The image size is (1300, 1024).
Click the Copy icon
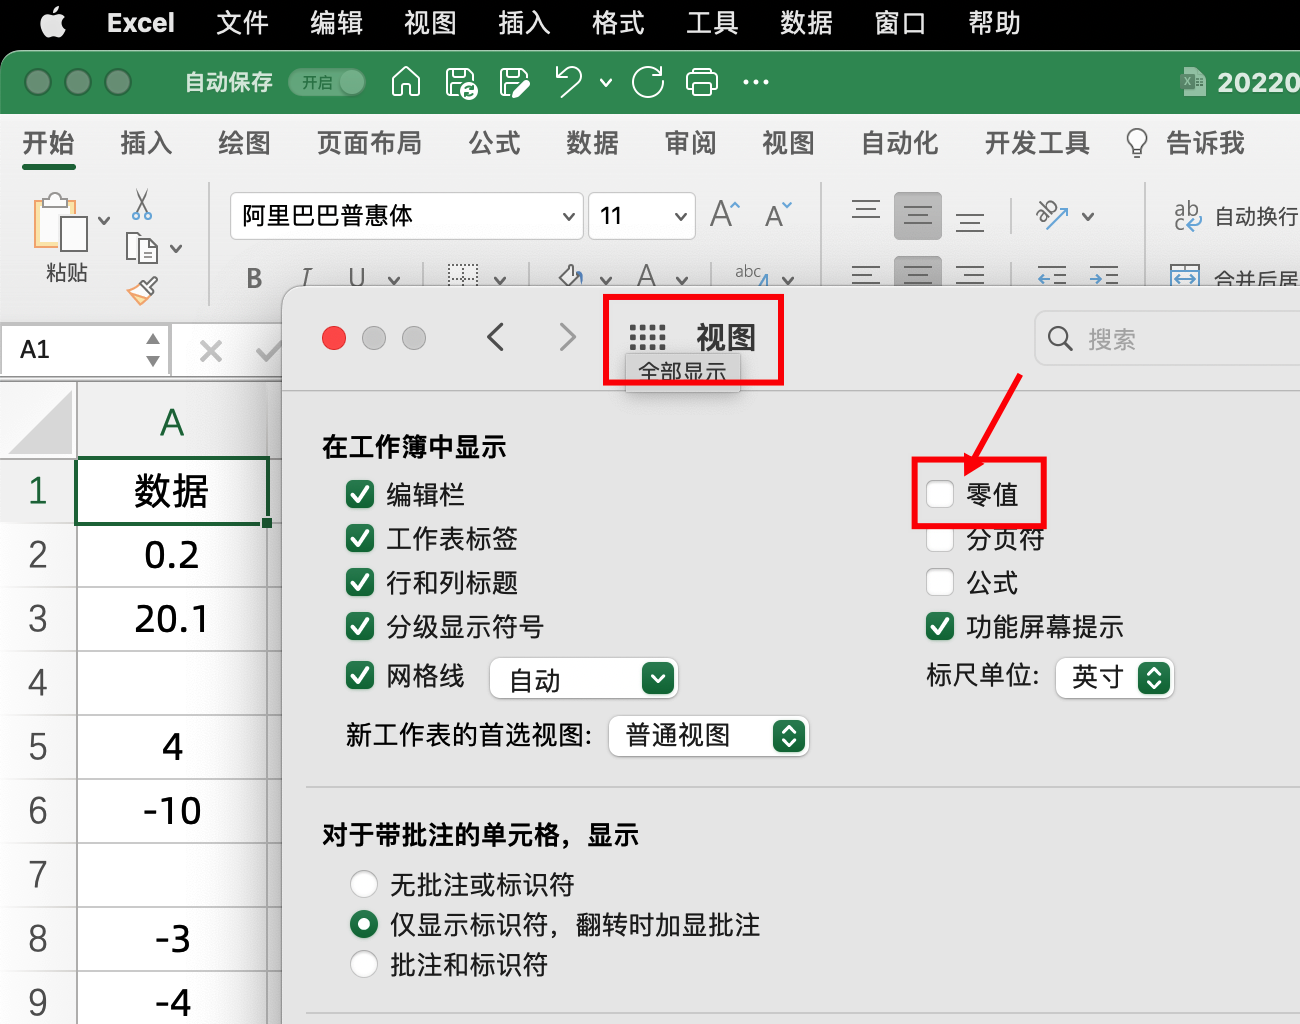point(141,247)
